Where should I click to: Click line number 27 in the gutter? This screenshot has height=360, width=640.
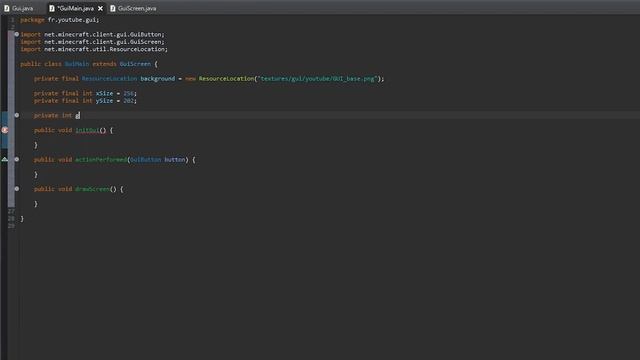point(11,211)
